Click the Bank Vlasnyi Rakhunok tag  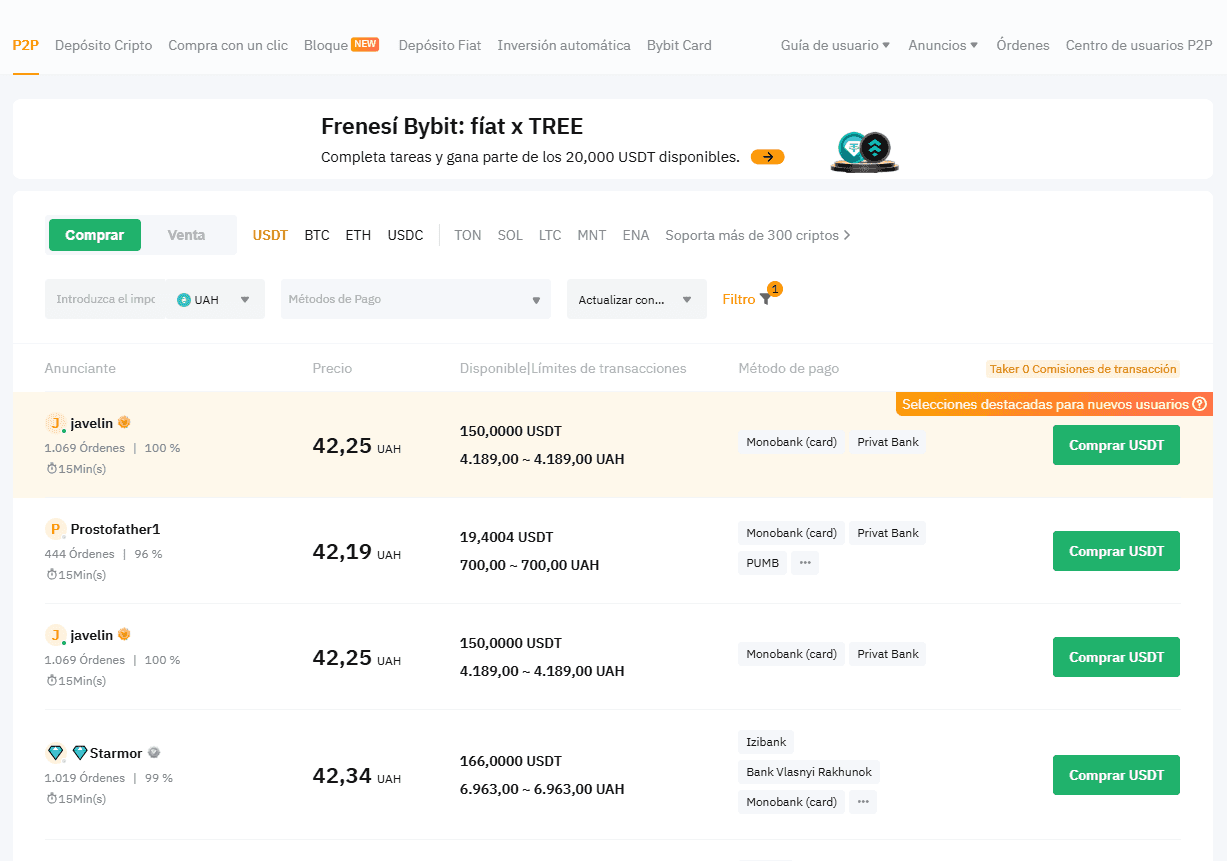[x=809, y=772]
